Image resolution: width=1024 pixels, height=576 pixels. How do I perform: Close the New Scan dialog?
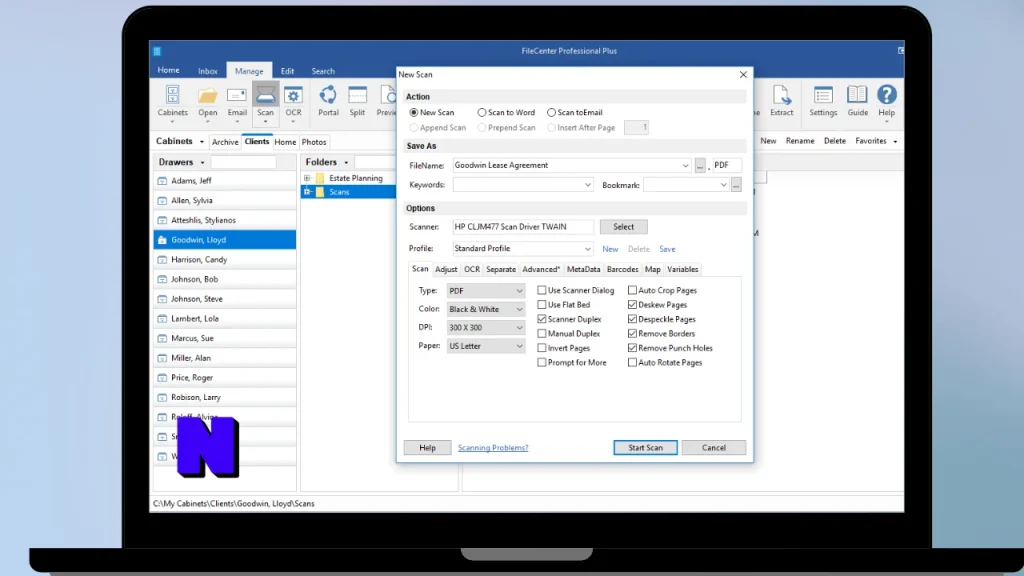[743, 74]
